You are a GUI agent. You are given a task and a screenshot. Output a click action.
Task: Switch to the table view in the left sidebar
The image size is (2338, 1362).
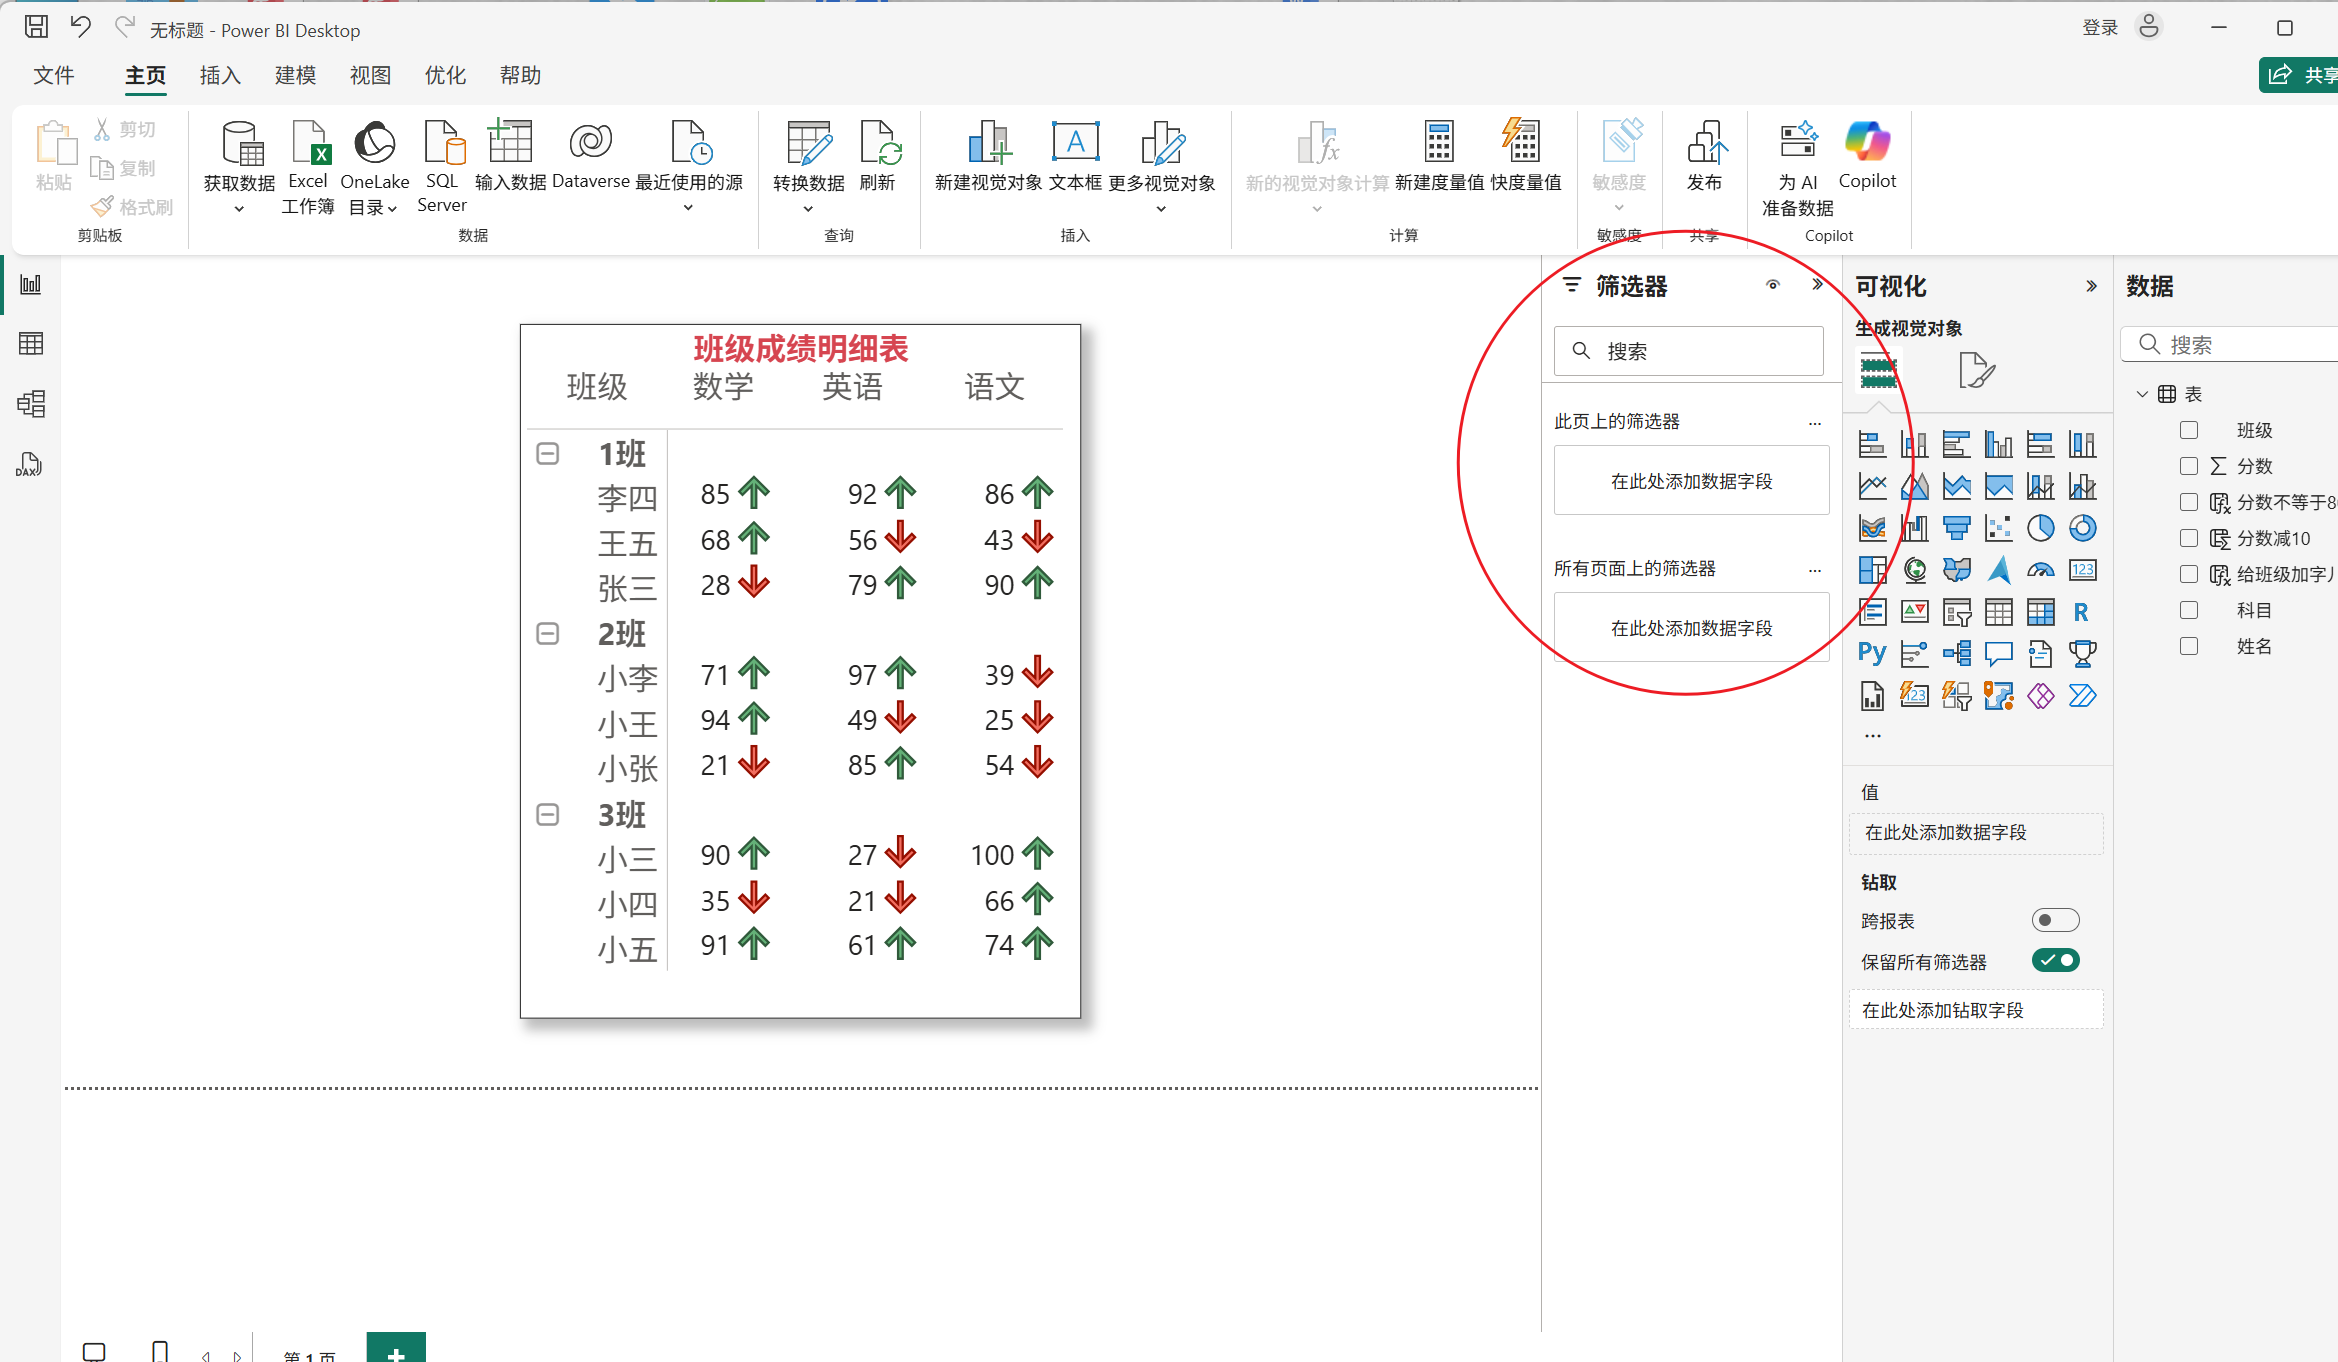coord(31,344)
